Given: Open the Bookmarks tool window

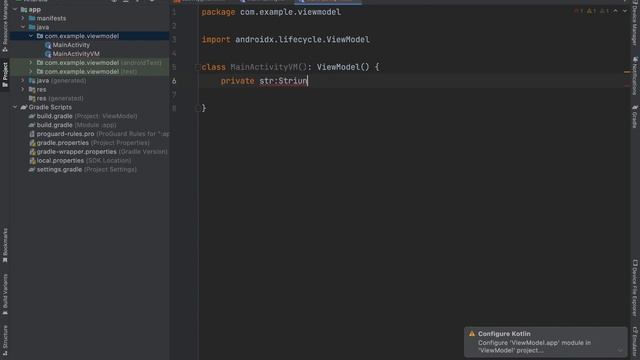Looking at the screenshot, I should click(x=5, y=244).
